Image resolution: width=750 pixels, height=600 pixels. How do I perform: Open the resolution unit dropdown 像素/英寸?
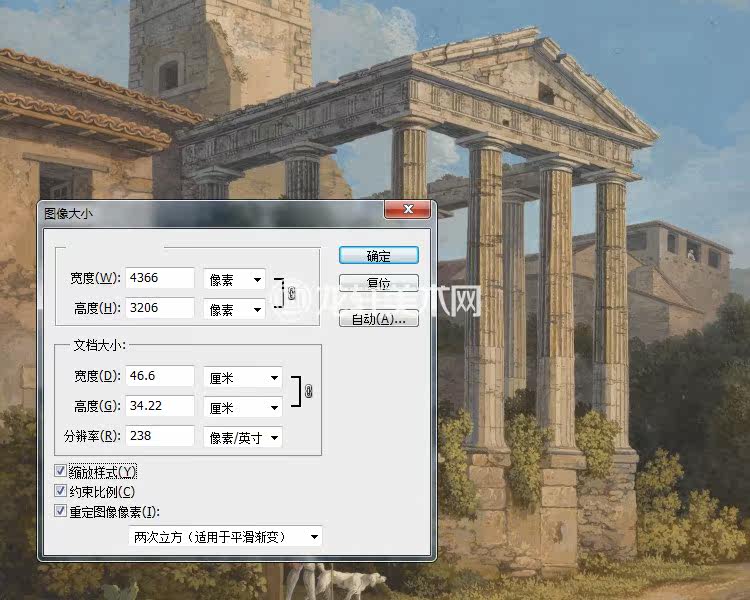(243, 437)
